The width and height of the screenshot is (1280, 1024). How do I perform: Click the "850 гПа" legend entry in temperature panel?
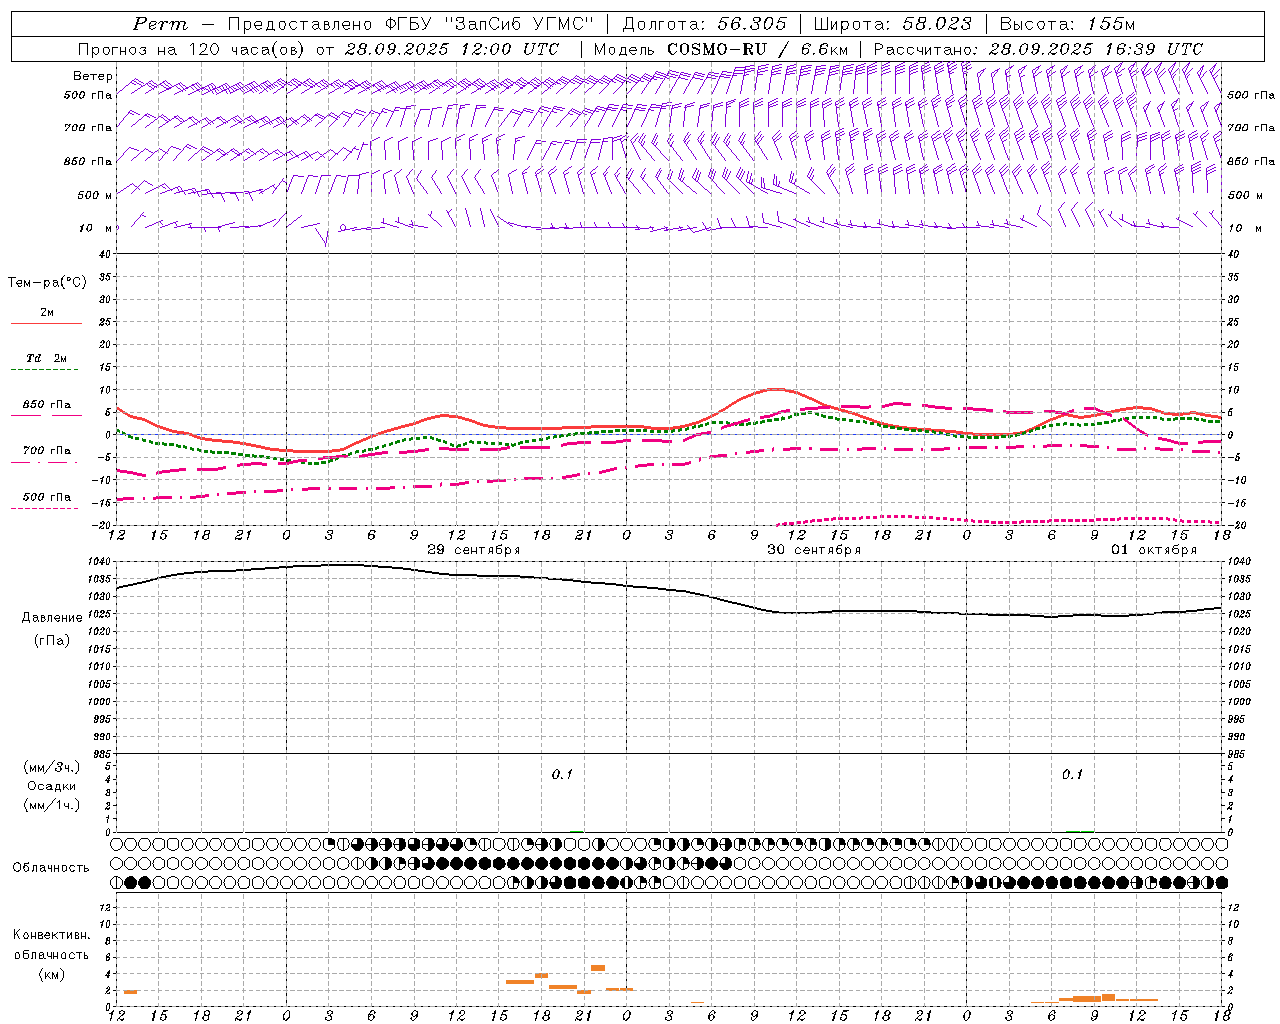(x=47, y=405)
